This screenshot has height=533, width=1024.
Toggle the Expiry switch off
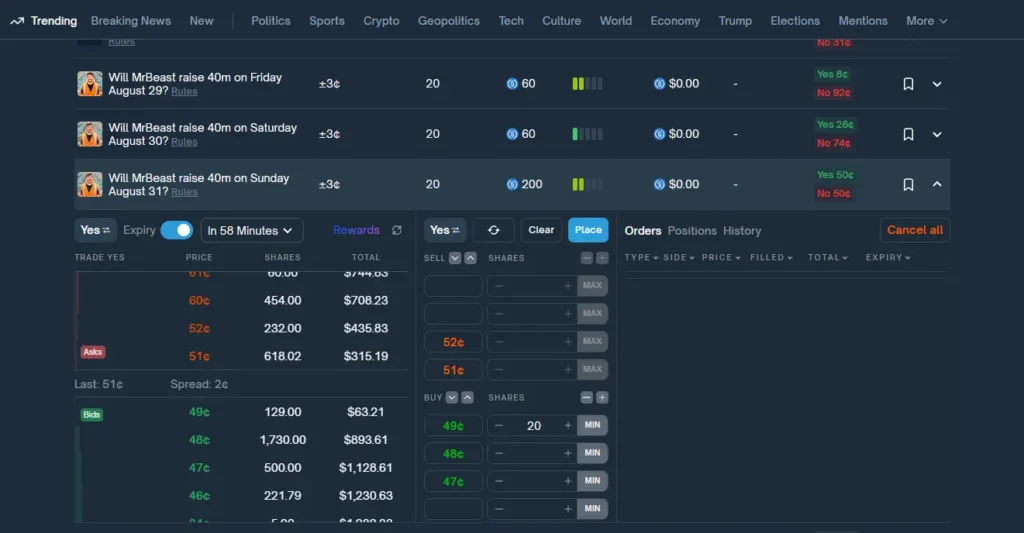click(176, 230)
